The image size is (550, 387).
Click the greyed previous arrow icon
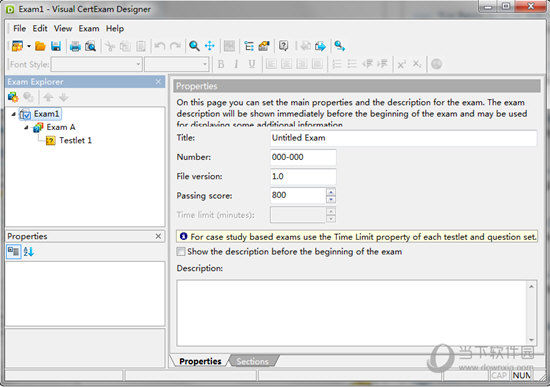306,46
